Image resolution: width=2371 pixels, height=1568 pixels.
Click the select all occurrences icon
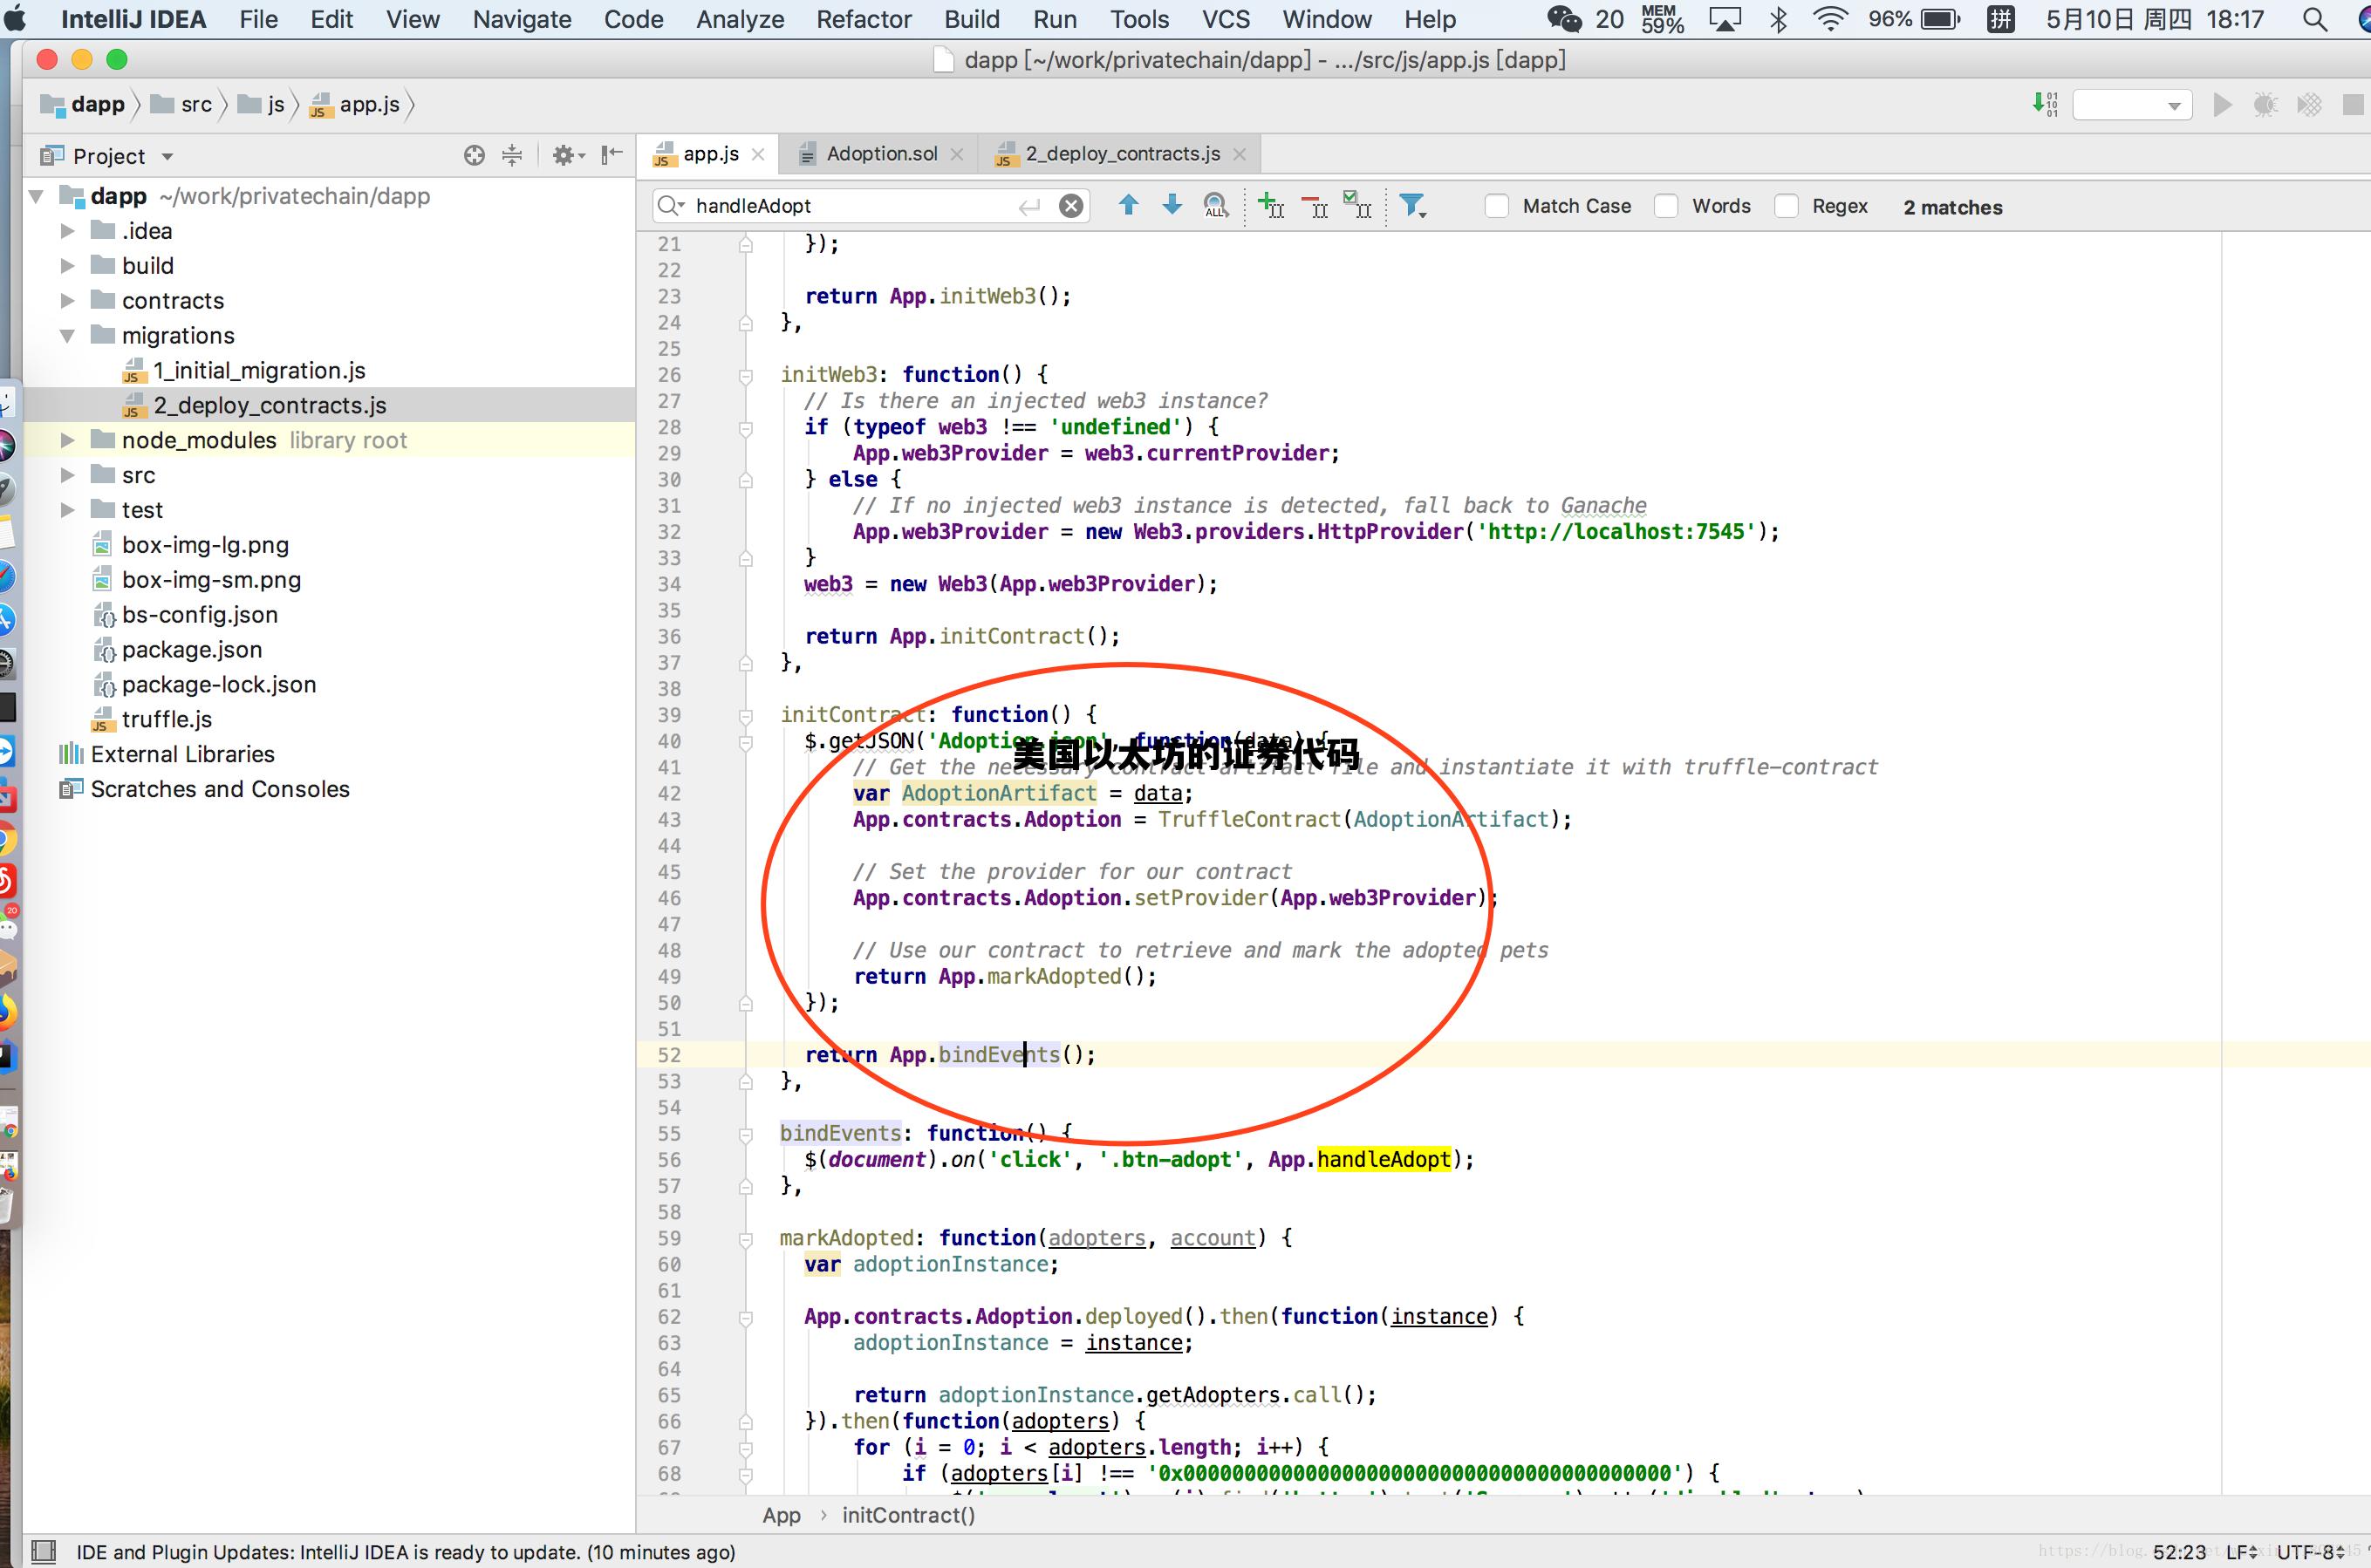(1357, 205)
